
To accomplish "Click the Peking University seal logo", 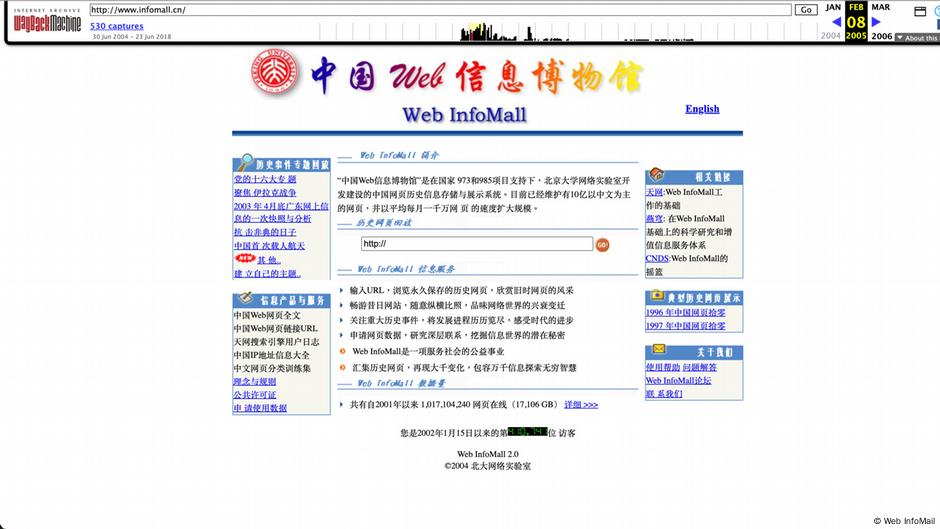I will [x=274, y=76].
